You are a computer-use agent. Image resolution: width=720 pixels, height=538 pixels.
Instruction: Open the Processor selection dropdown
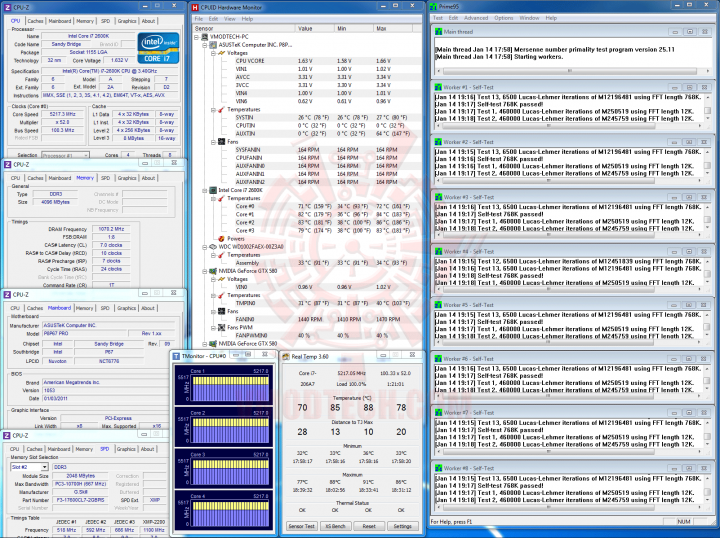85,155
